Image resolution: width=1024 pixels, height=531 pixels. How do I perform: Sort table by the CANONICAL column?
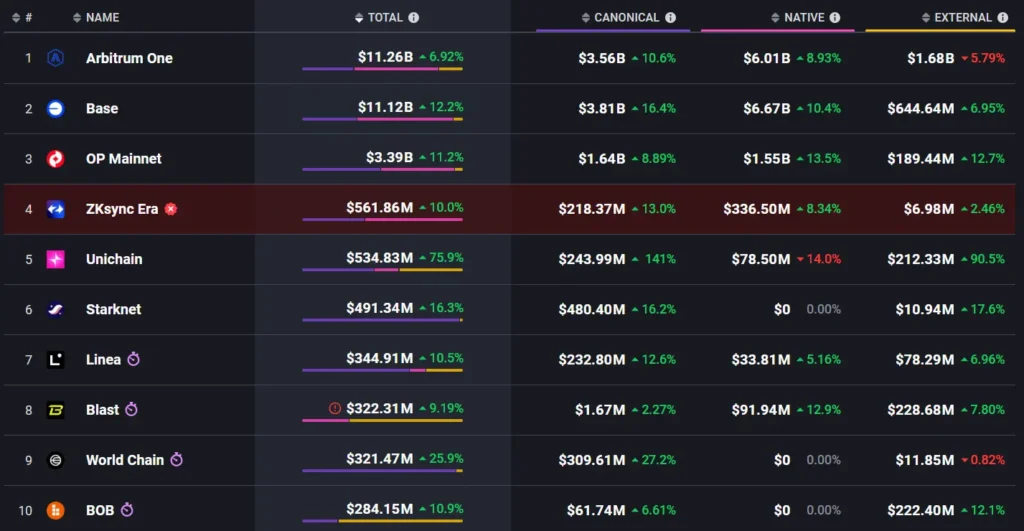click(x=620, y=18)
